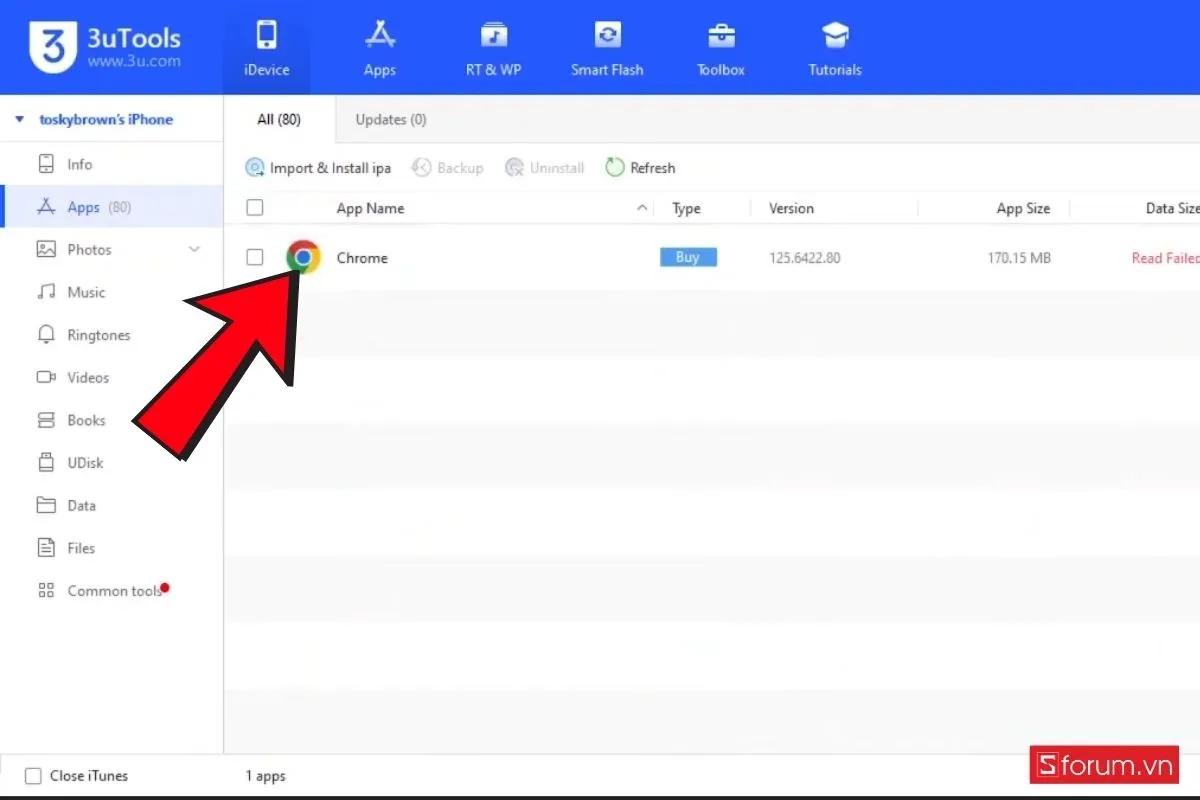Image resolution: width=1200 pixels, height=800 pixels.
Task: Toggle App Name column sort order
Action: click(641, 207)
